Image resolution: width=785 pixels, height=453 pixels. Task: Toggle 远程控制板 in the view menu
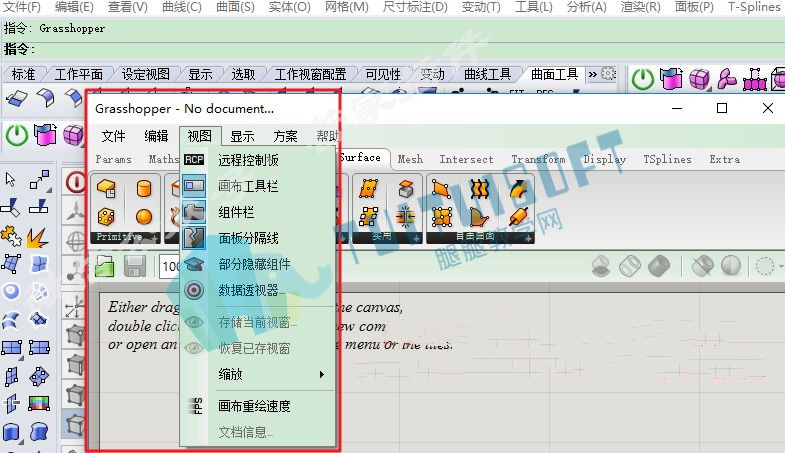[258, 160]
